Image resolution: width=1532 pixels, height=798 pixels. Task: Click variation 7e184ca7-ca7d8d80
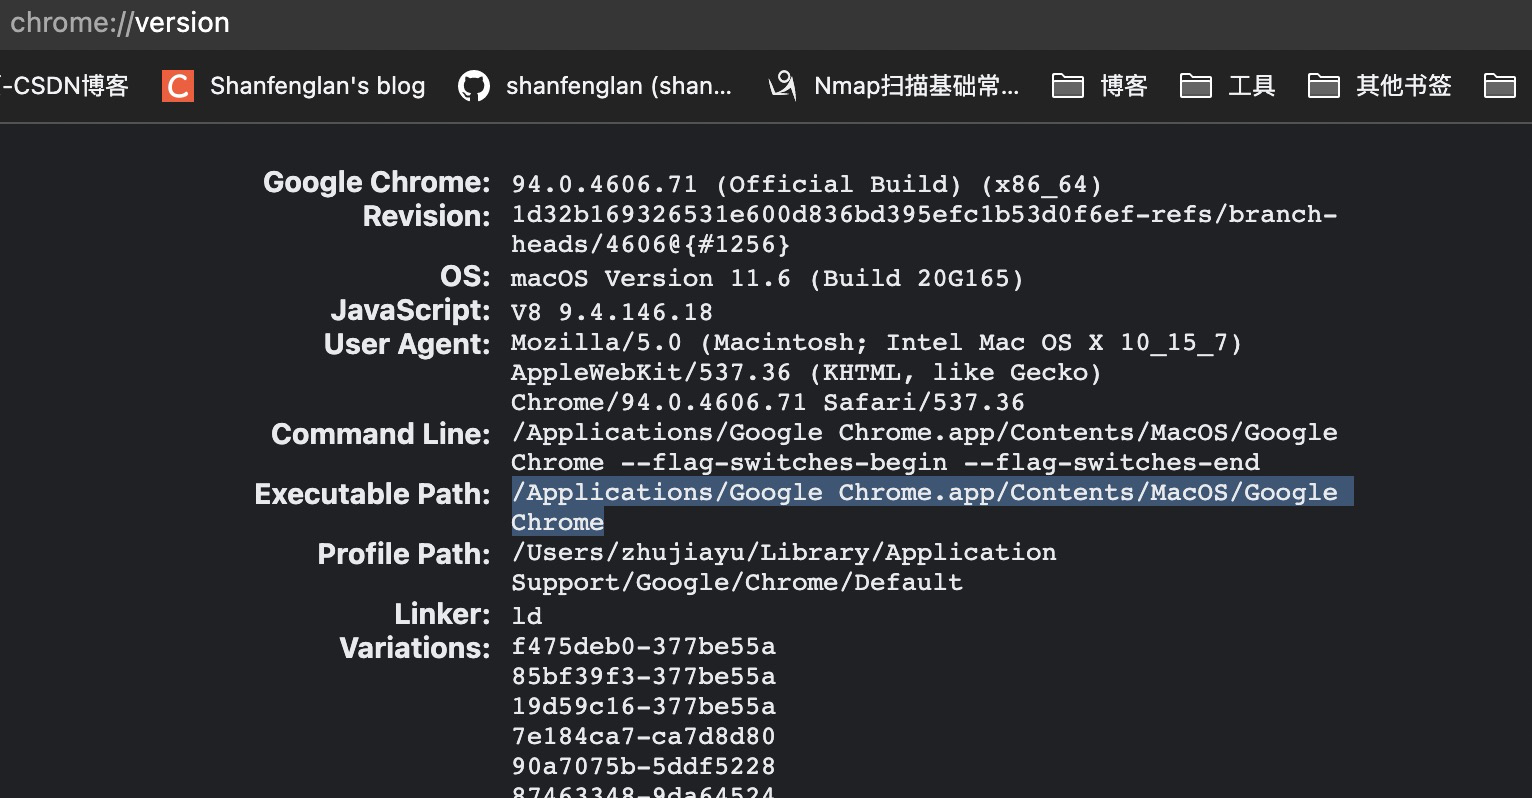click(x=644, y=737)
